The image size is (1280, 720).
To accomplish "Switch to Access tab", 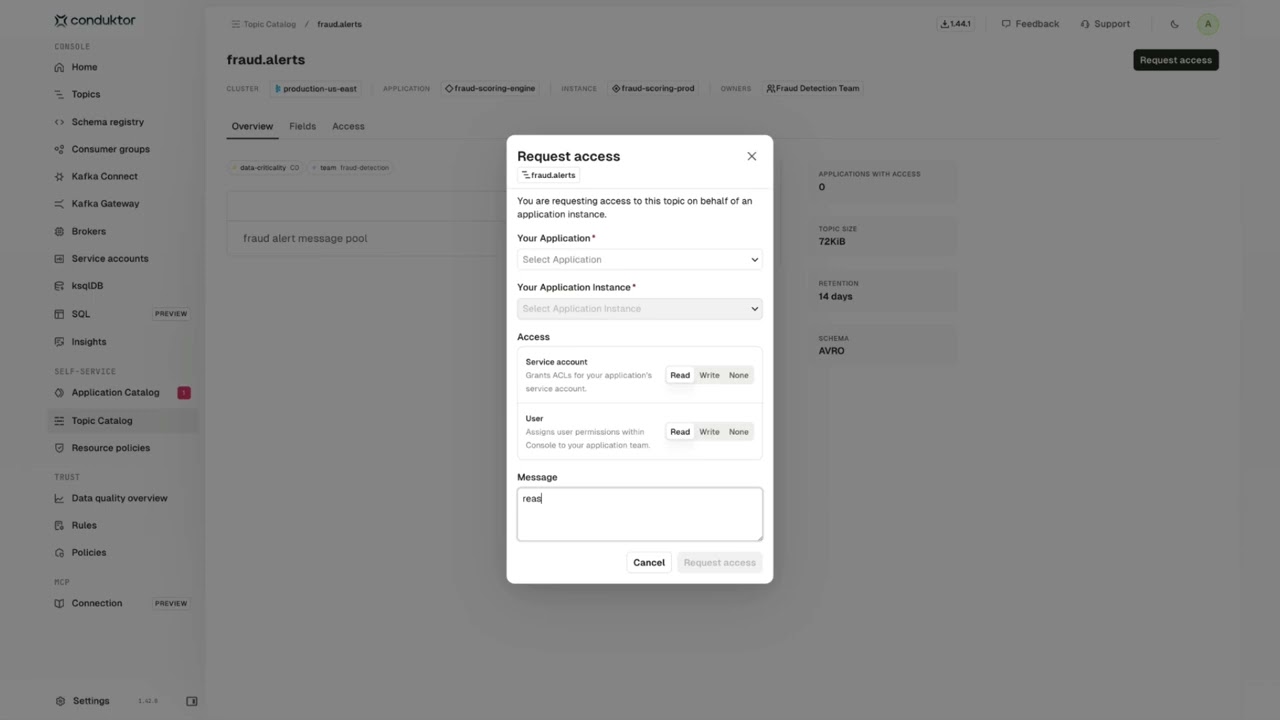I will (348, 126).
